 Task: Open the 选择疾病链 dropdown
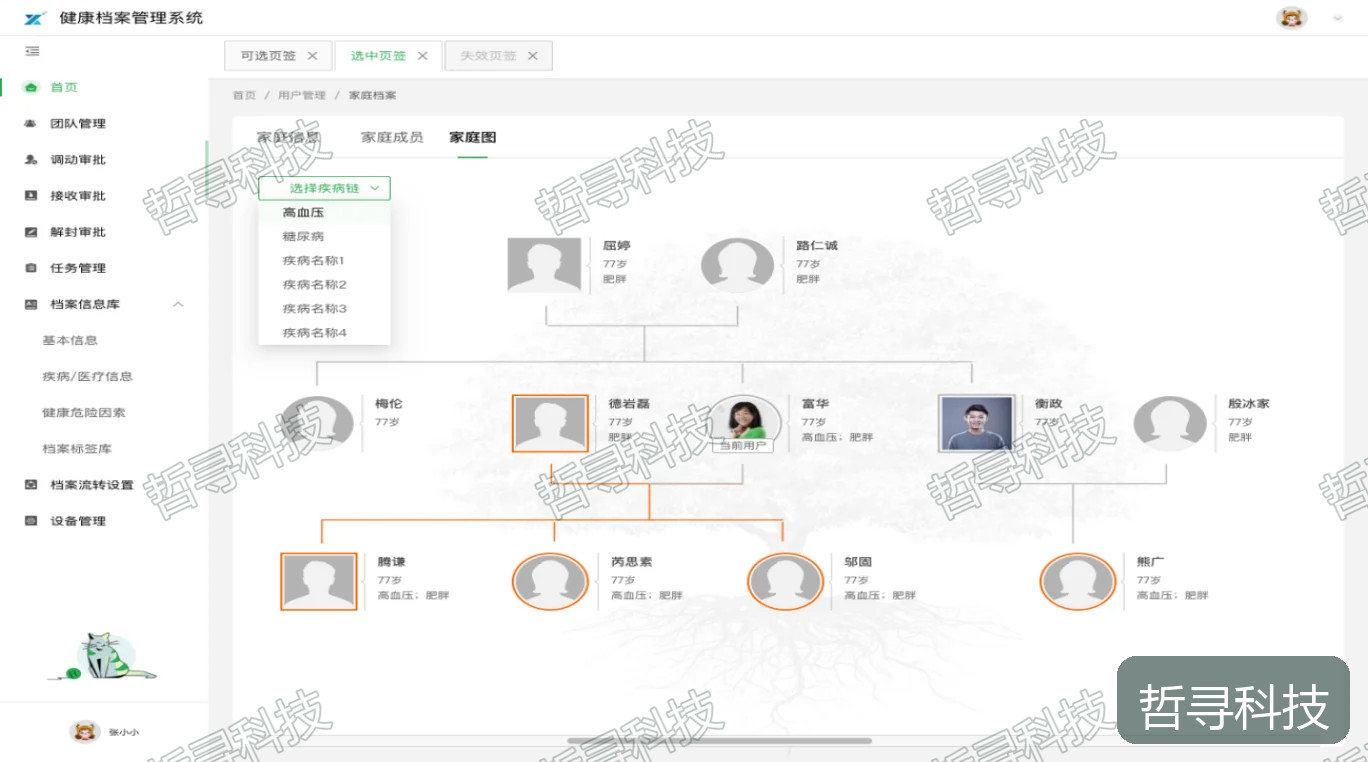pos(324,188)
